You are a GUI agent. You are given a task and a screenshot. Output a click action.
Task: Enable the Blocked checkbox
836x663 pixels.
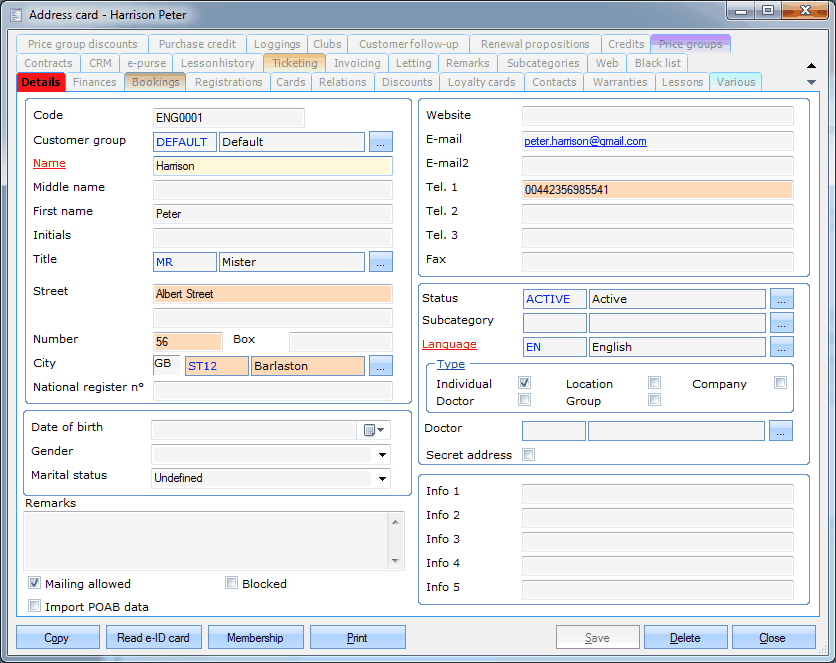point(232,584)
